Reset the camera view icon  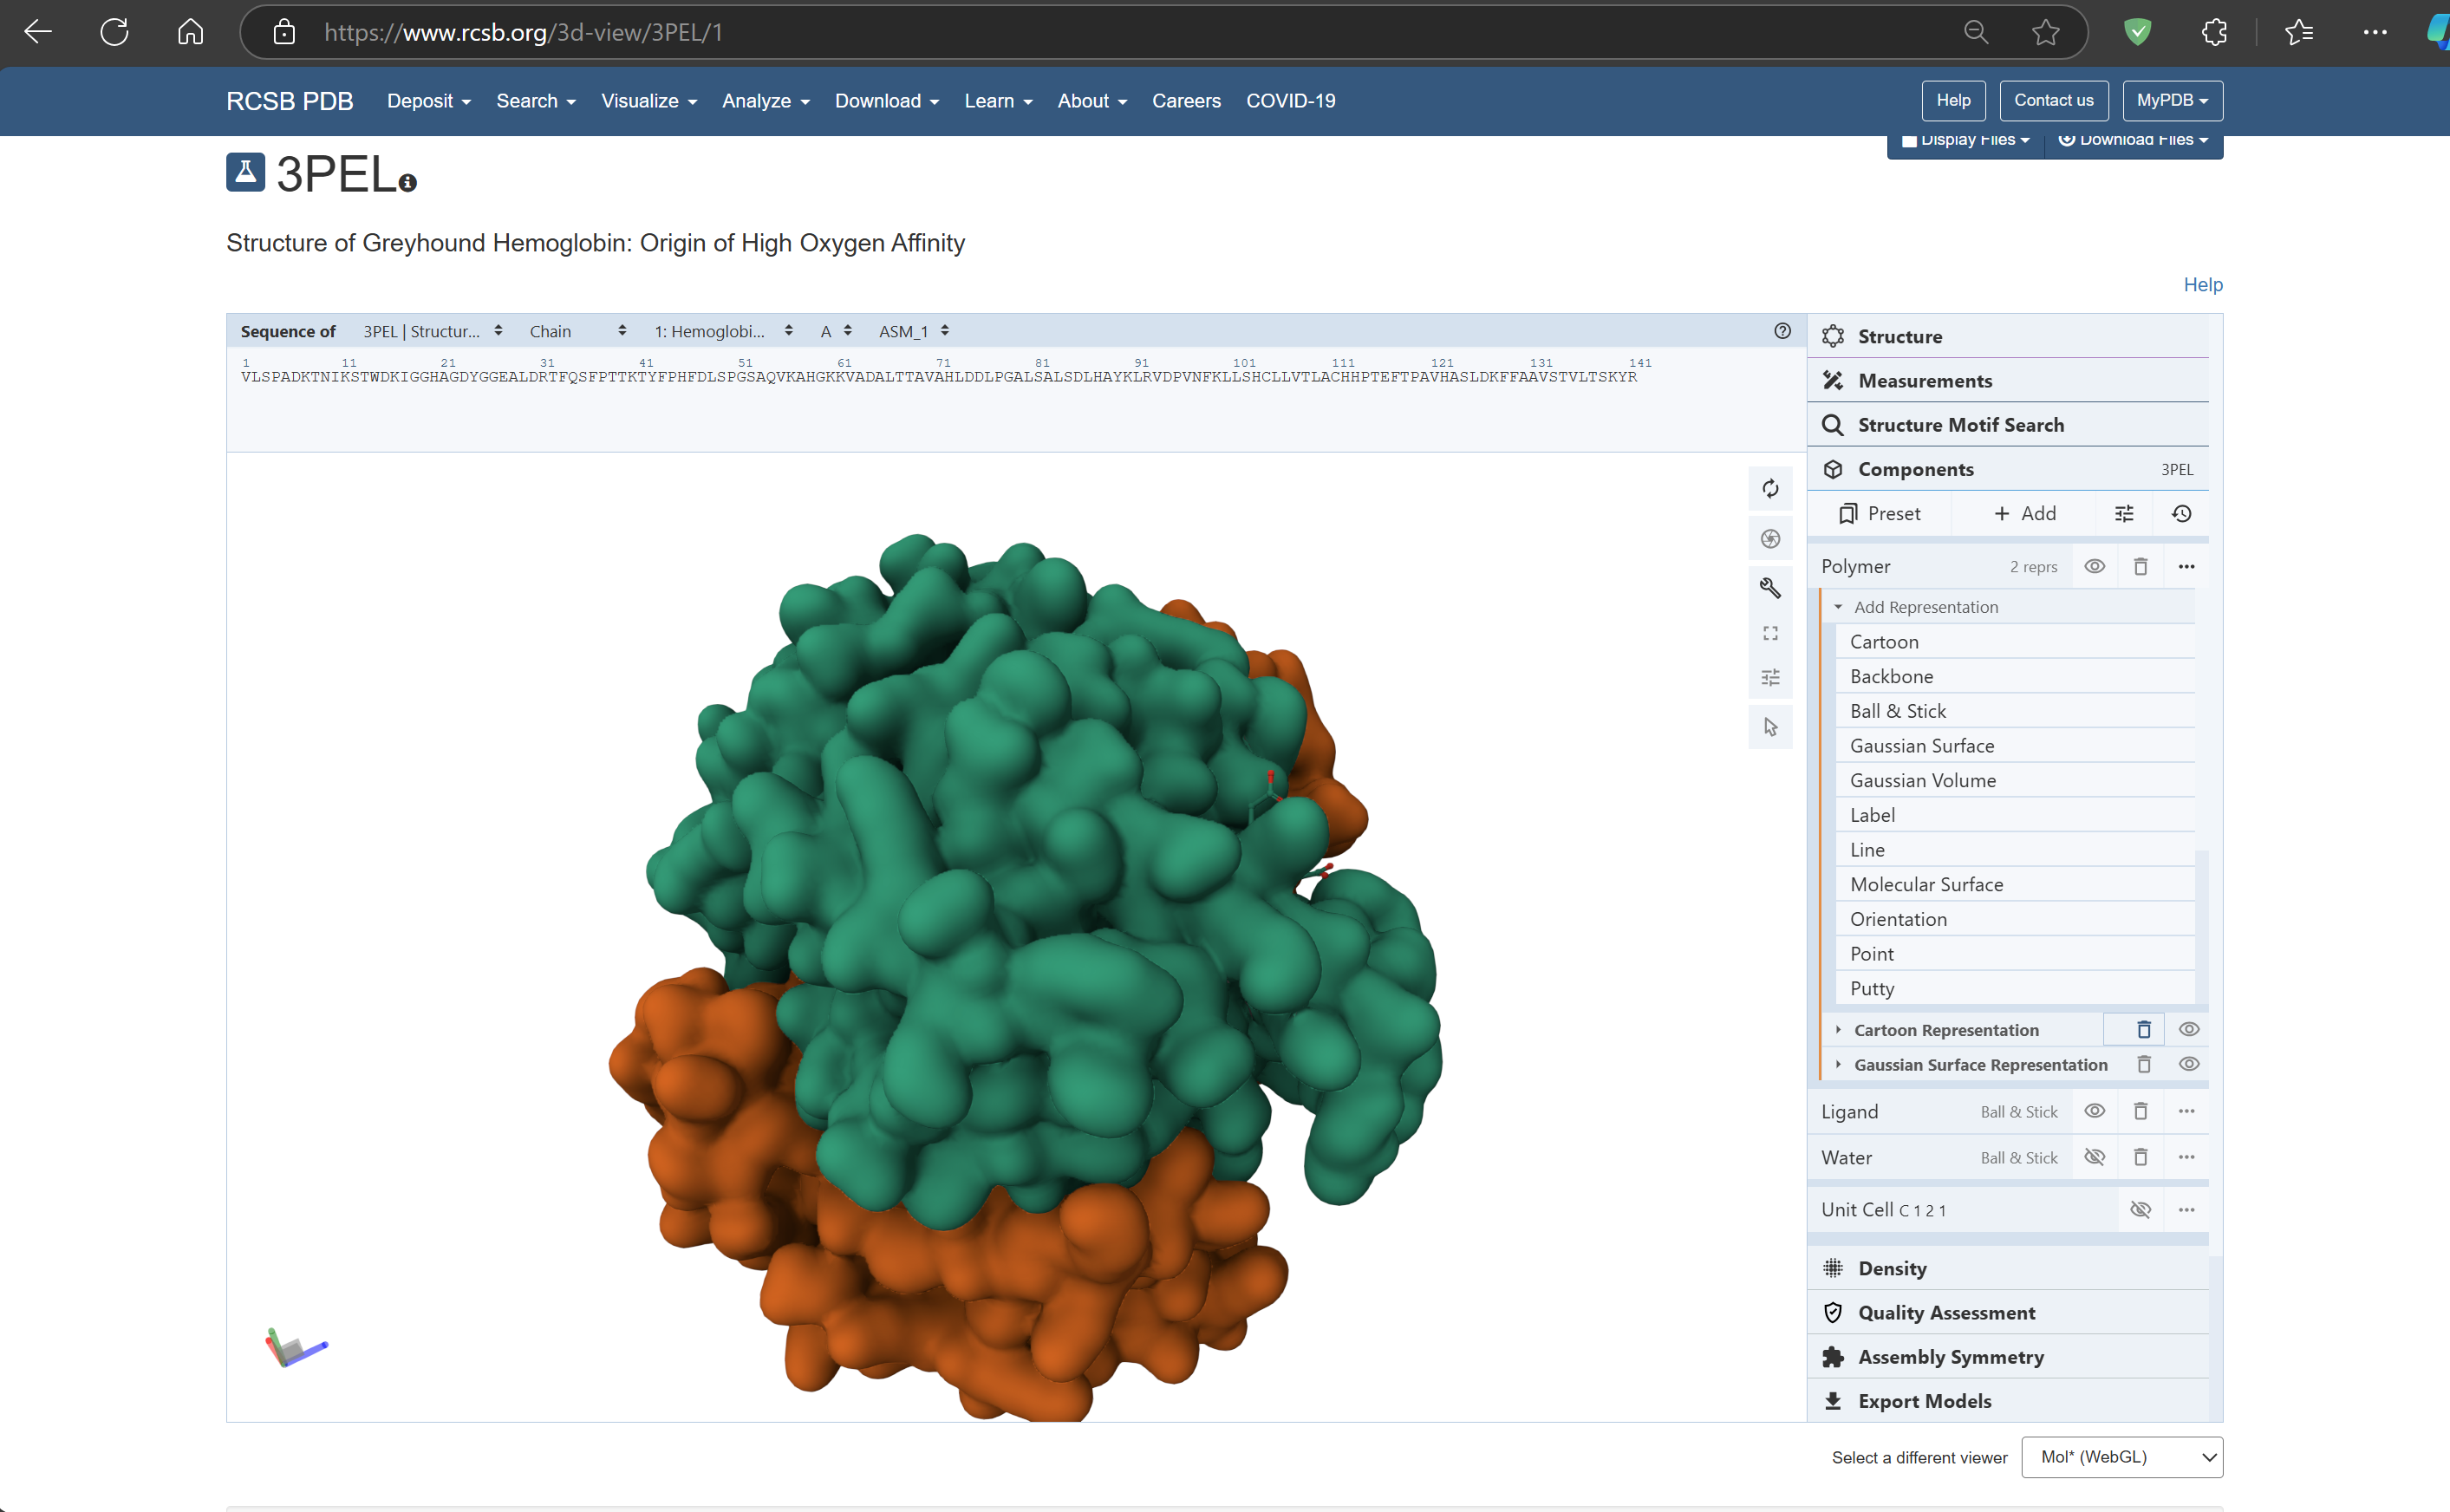click(x=1770, y=488)
